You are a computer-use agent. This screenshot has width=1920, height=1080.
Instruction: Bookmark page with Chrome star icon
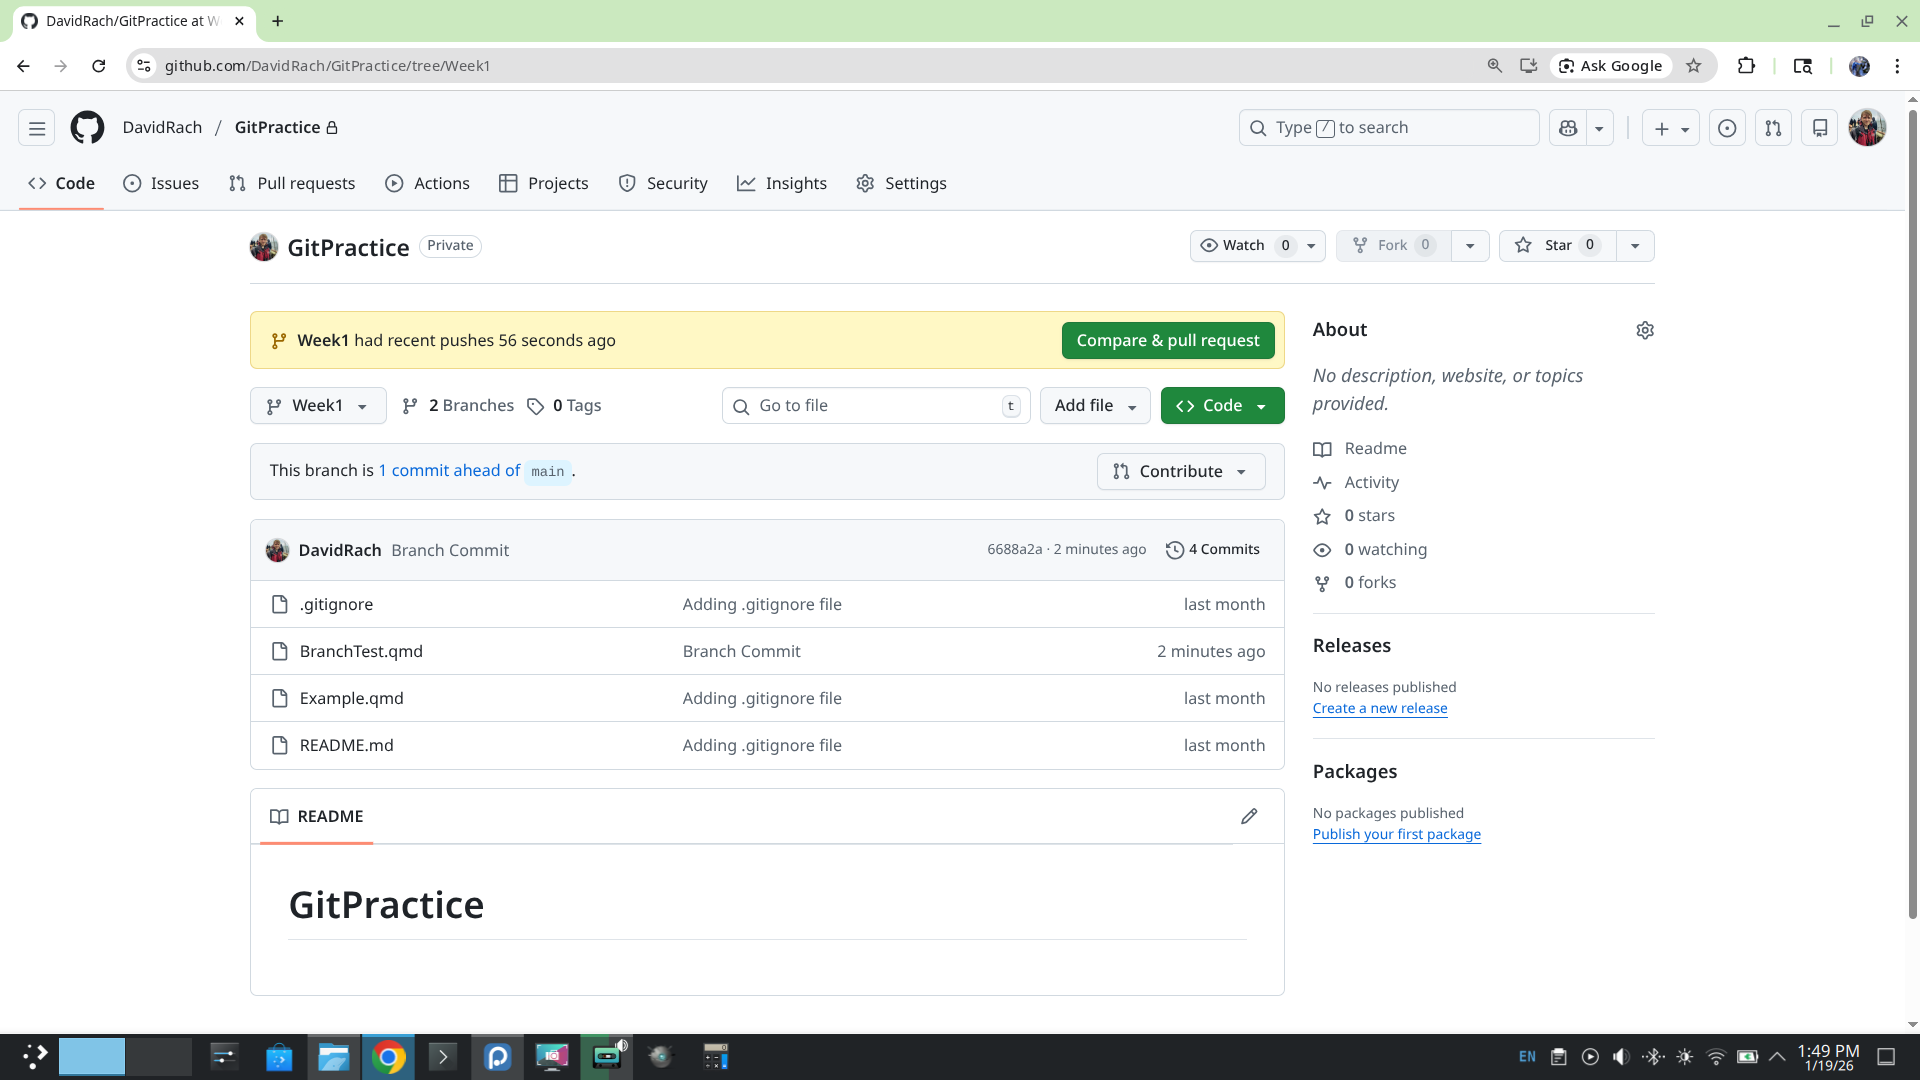[x=1693, y=66]
